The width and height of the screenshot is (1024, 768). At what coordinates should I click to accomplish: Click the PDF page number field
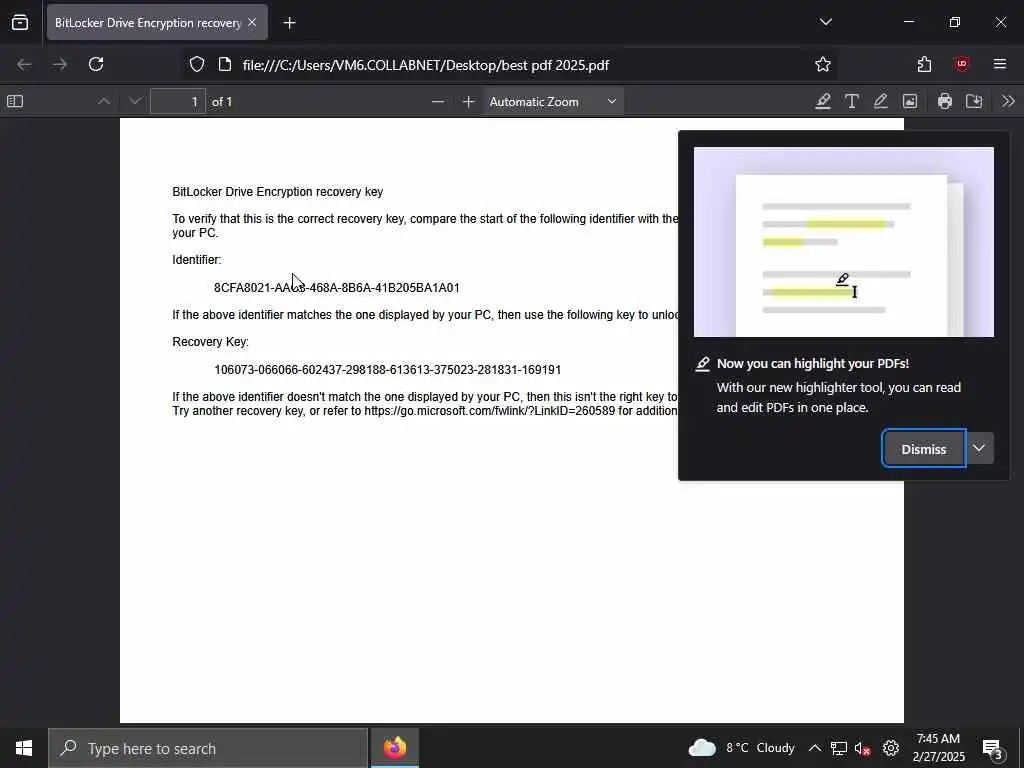tap(178, 101)
